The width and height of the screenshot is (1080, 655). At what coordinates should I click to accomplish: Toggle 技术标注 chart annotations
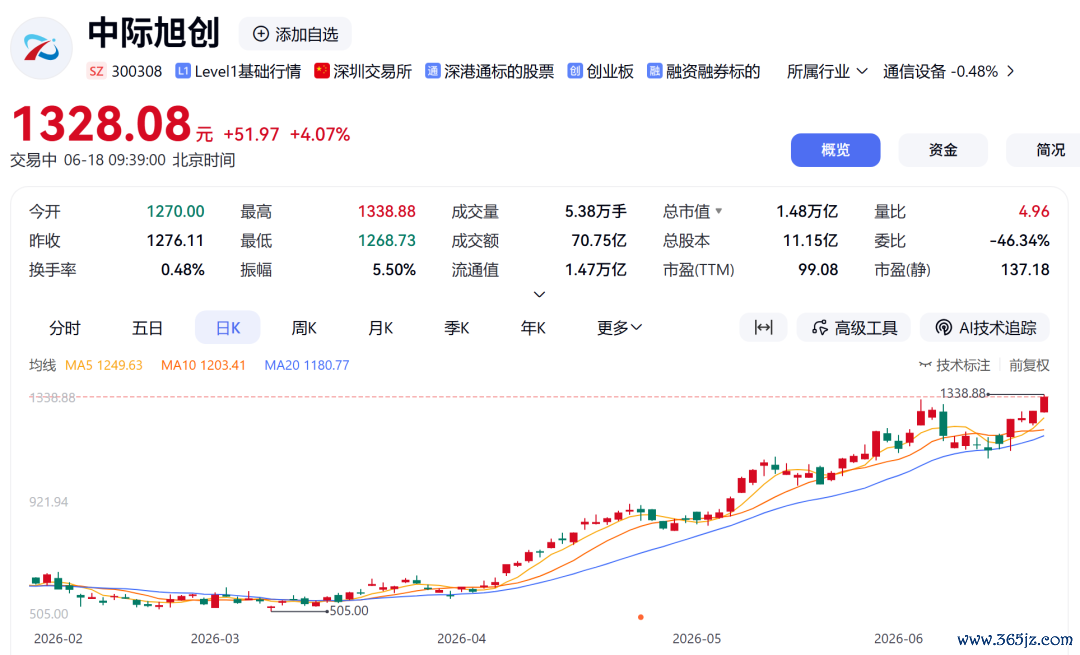(955, 365)
